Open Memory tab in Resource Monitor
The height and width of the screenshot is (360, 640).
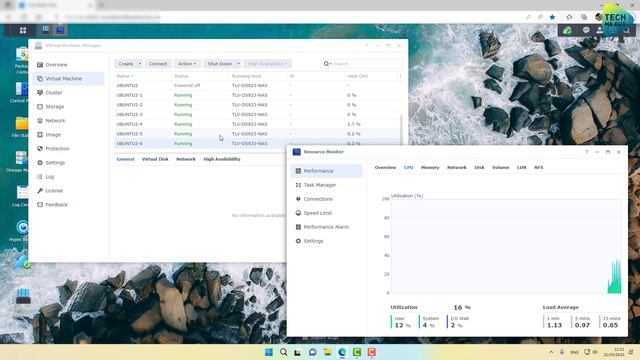(x=430, y=167)
